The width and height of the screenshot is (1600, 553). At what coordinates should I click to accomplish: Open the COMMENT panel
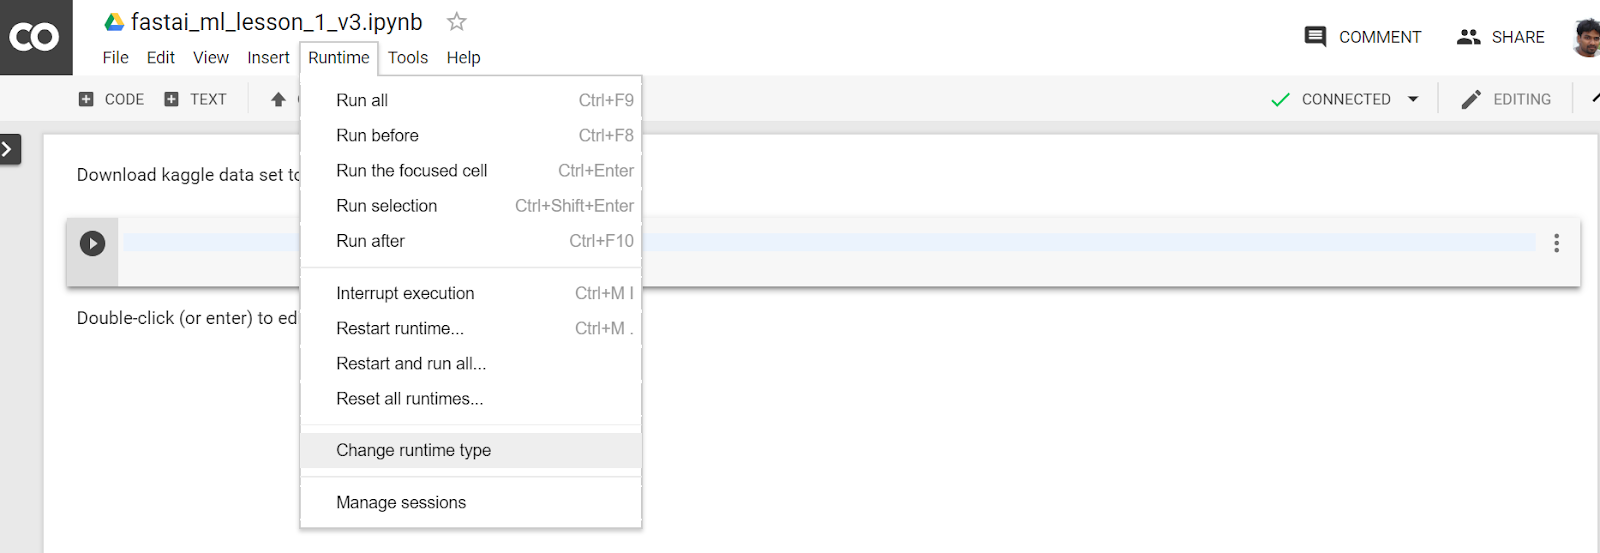[1362, 37]
